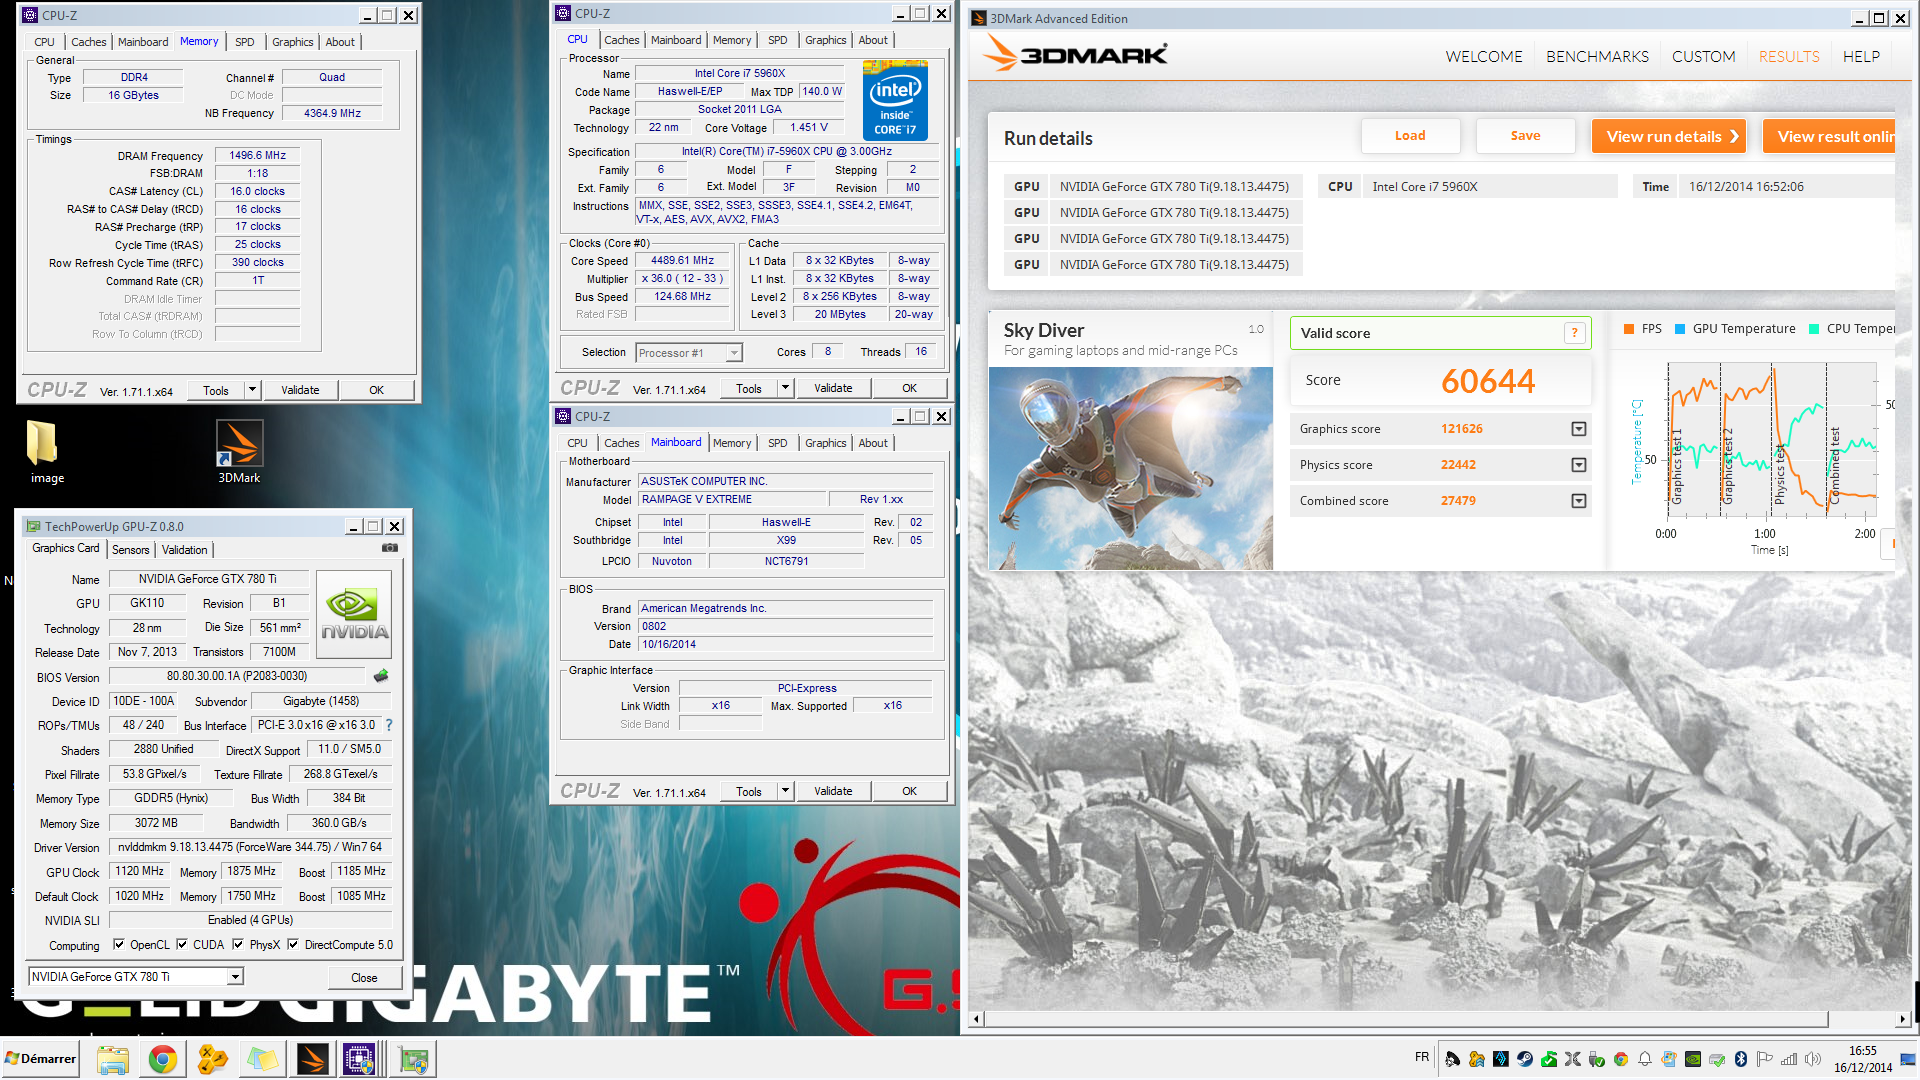Click the notification bell icon in the tray
Viewport: 1920px width, 1080px height.
click(x=1645, y=1059)
